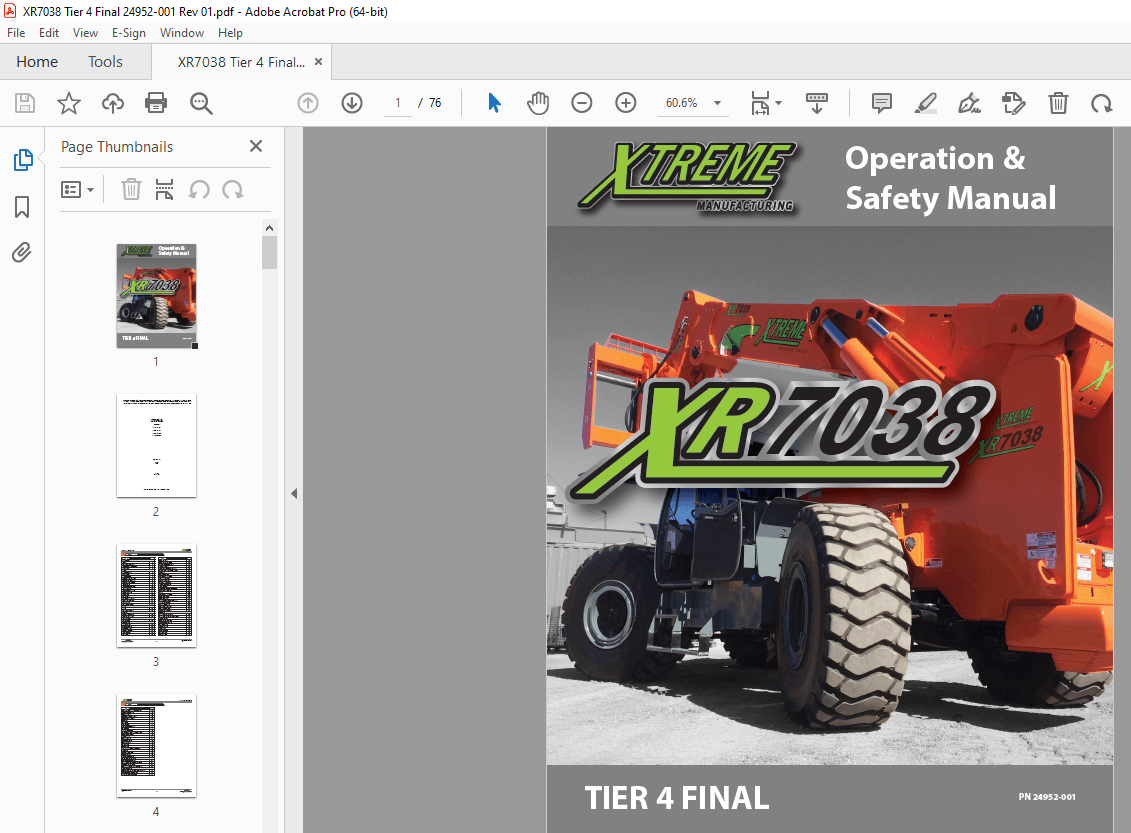Select the Hand pan tool

click(538, 103)
